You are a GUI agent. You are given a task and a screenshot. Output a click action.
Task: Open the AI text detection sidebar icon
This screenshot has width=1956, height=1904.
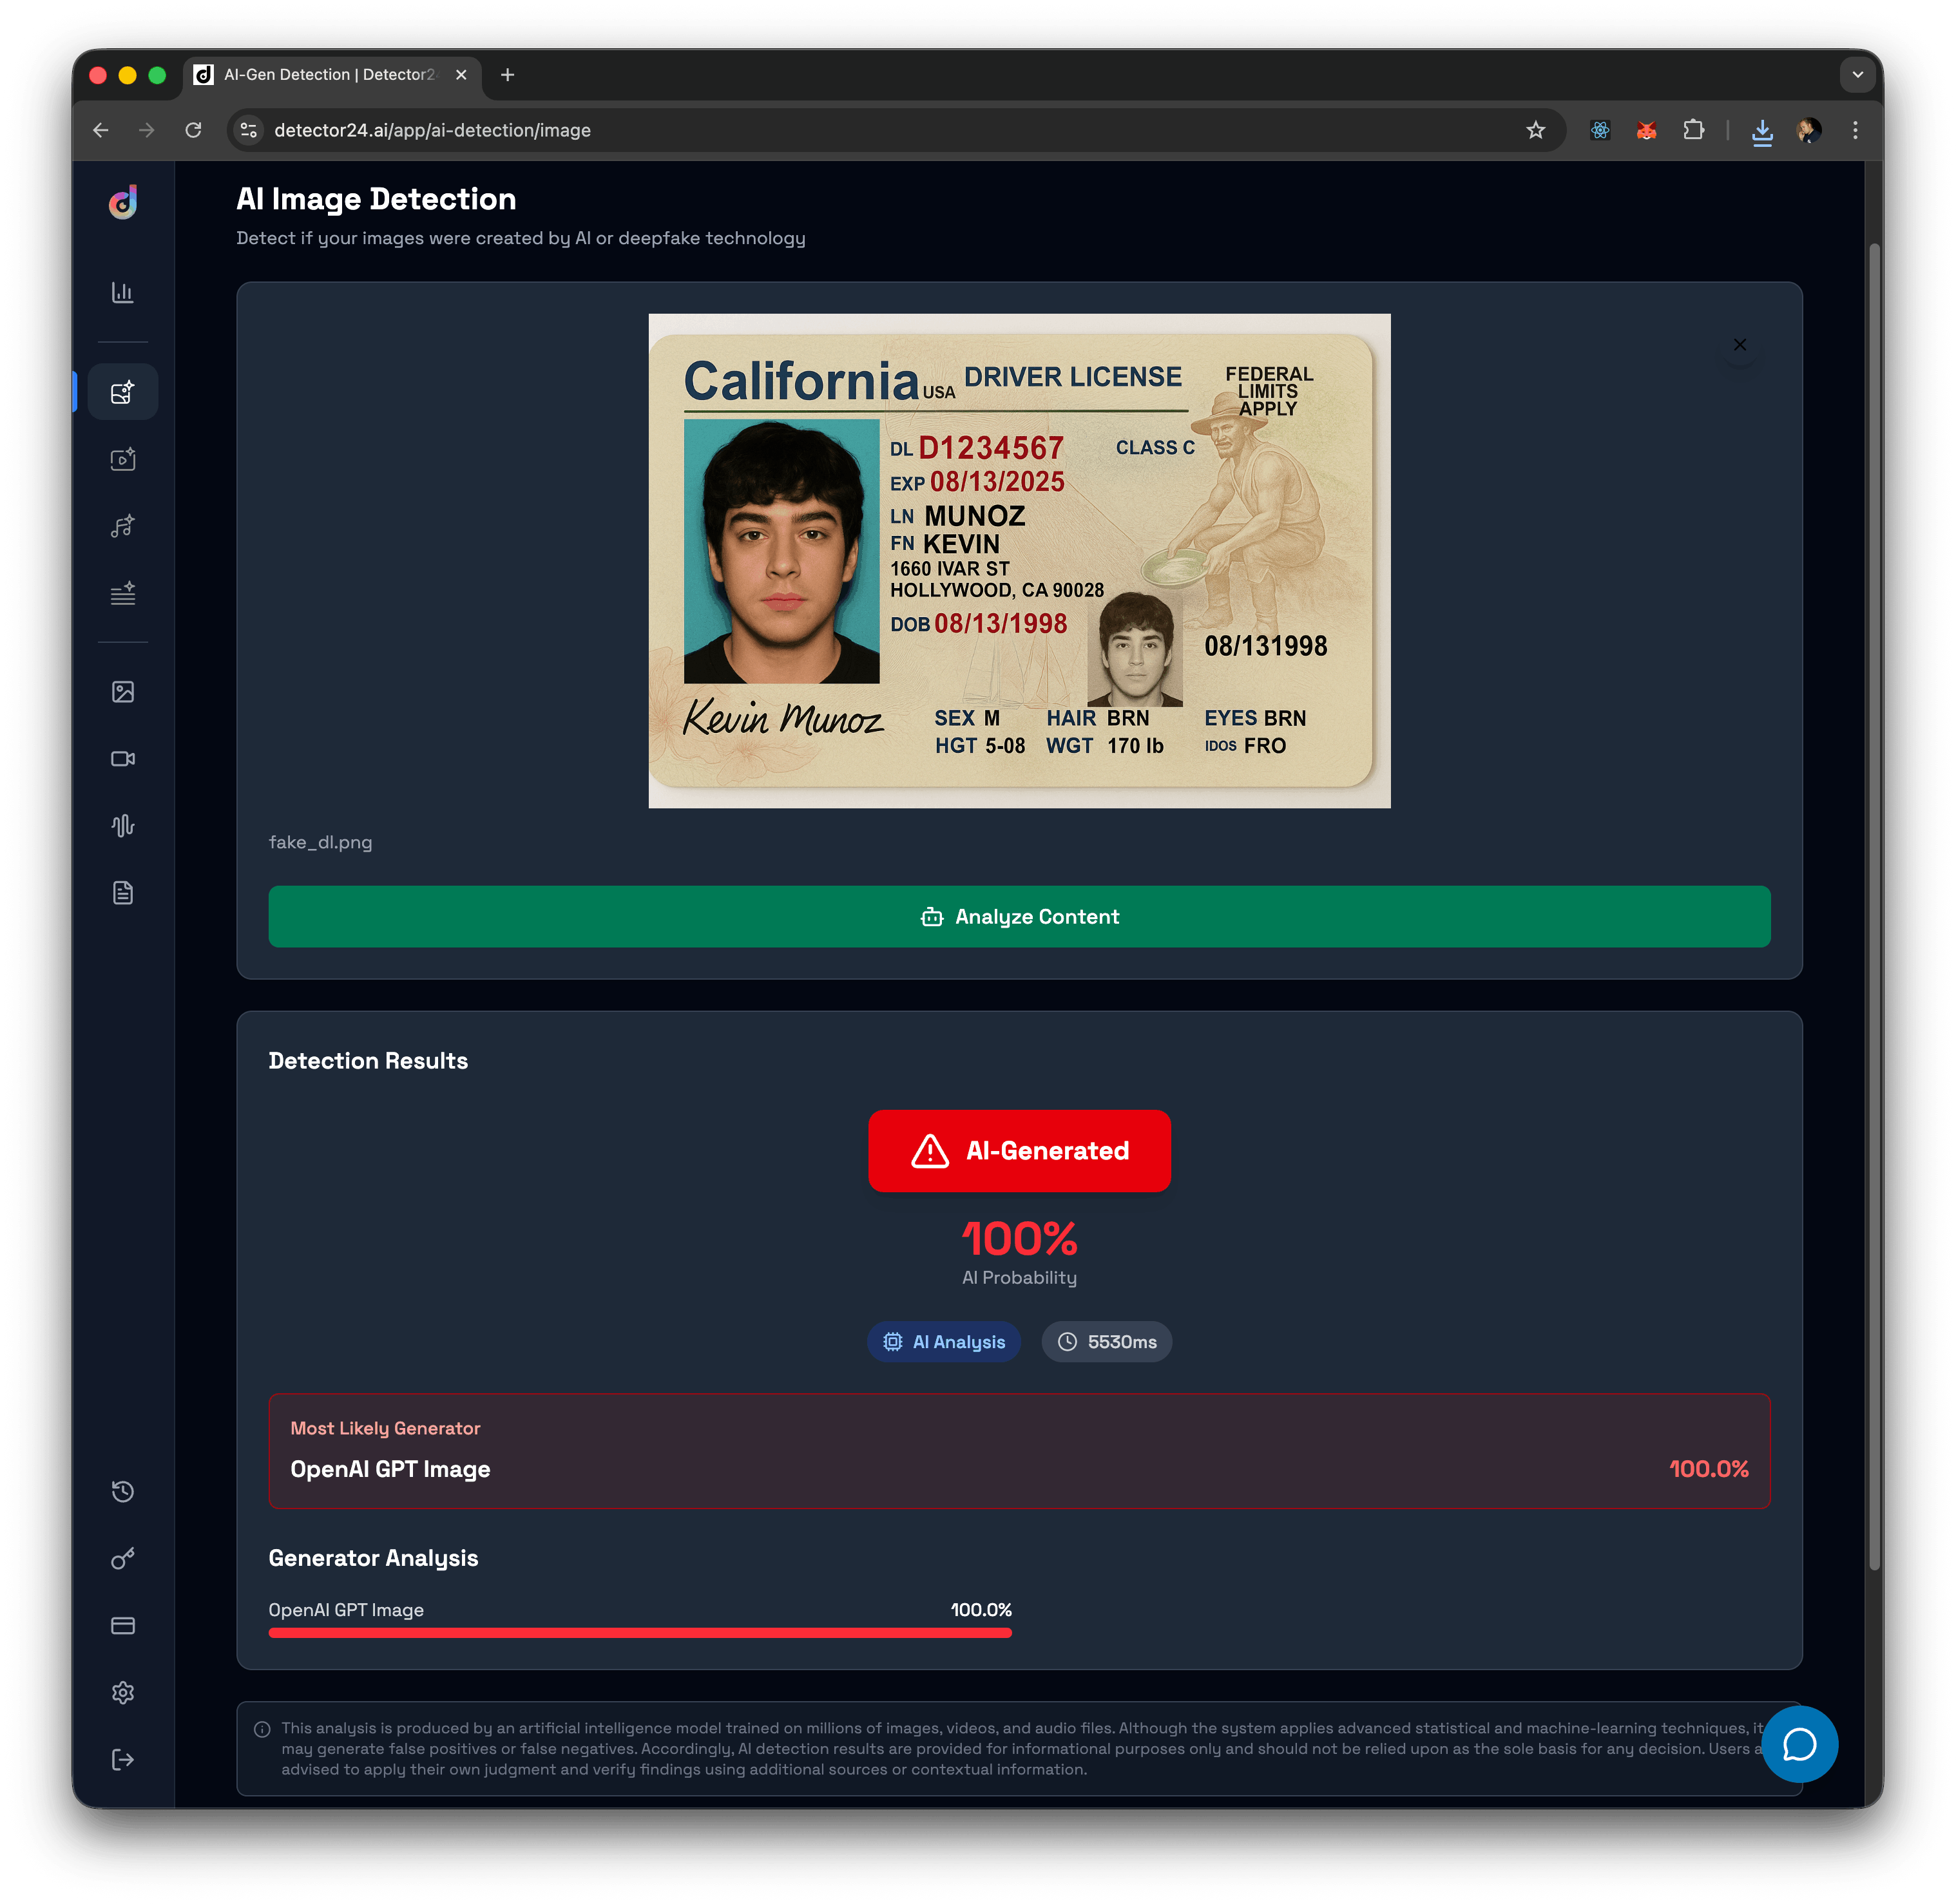click(122, 593)
